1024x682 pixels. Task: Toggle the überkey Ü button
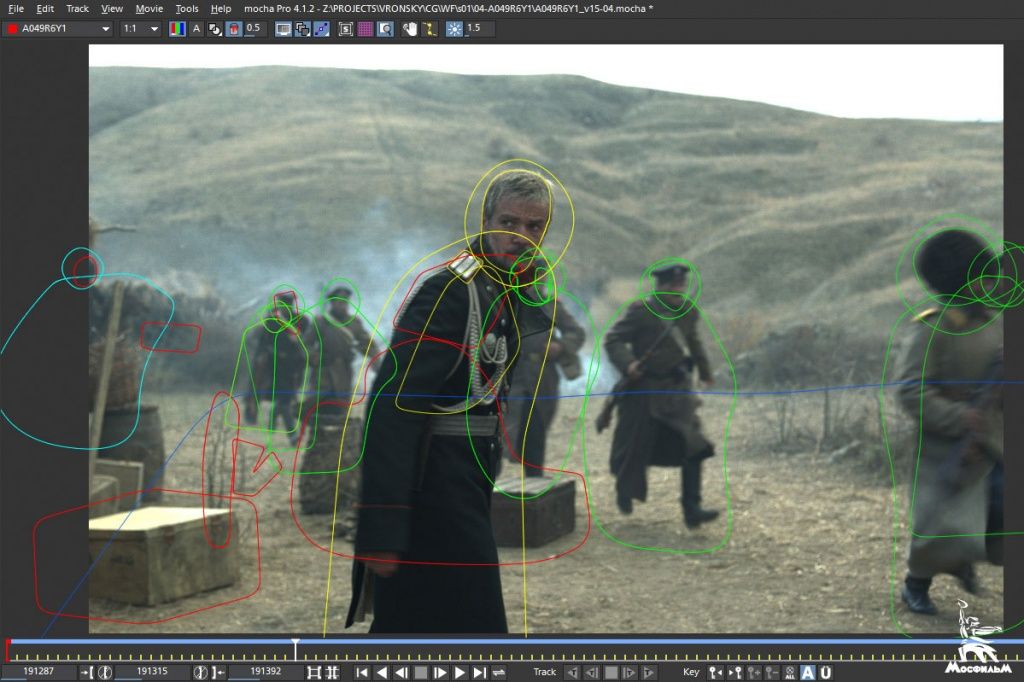[x=825, y=672]
